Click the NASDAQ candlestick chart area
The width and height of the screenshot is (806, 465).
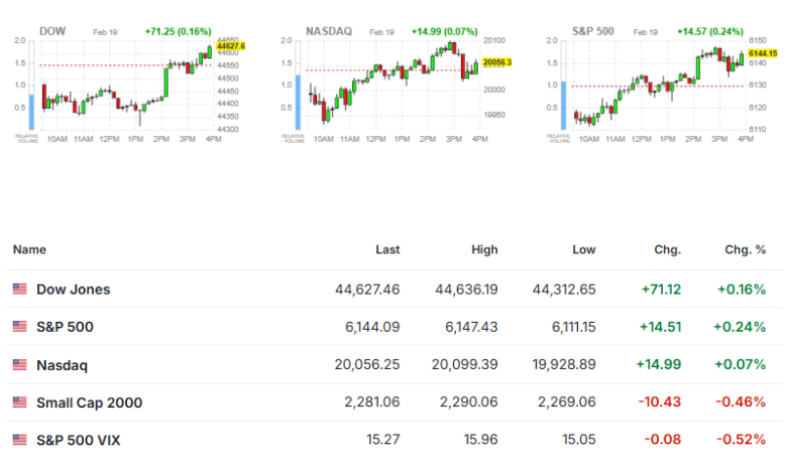(x=393, y=85)
